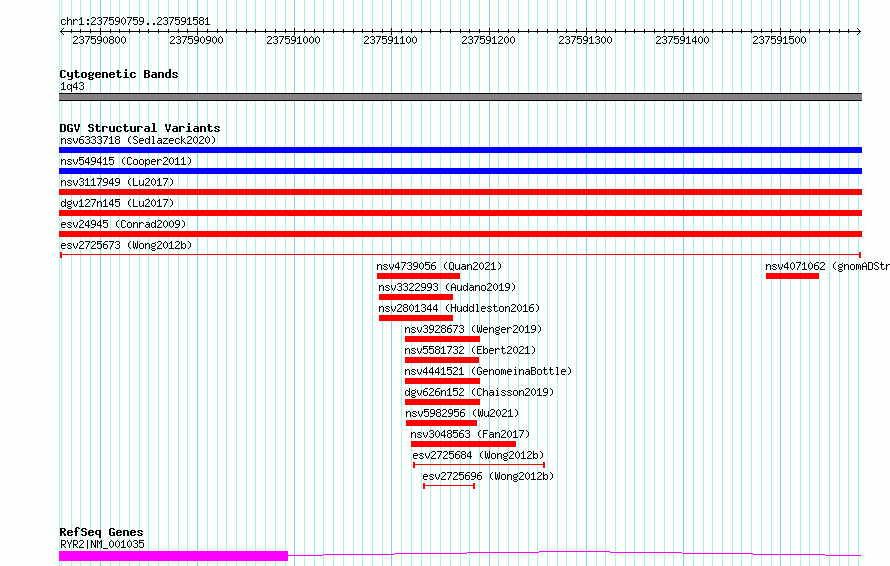
Task: Click the thin red line of esv2725673
Action: pyautogui.click(x=460, y=255)
